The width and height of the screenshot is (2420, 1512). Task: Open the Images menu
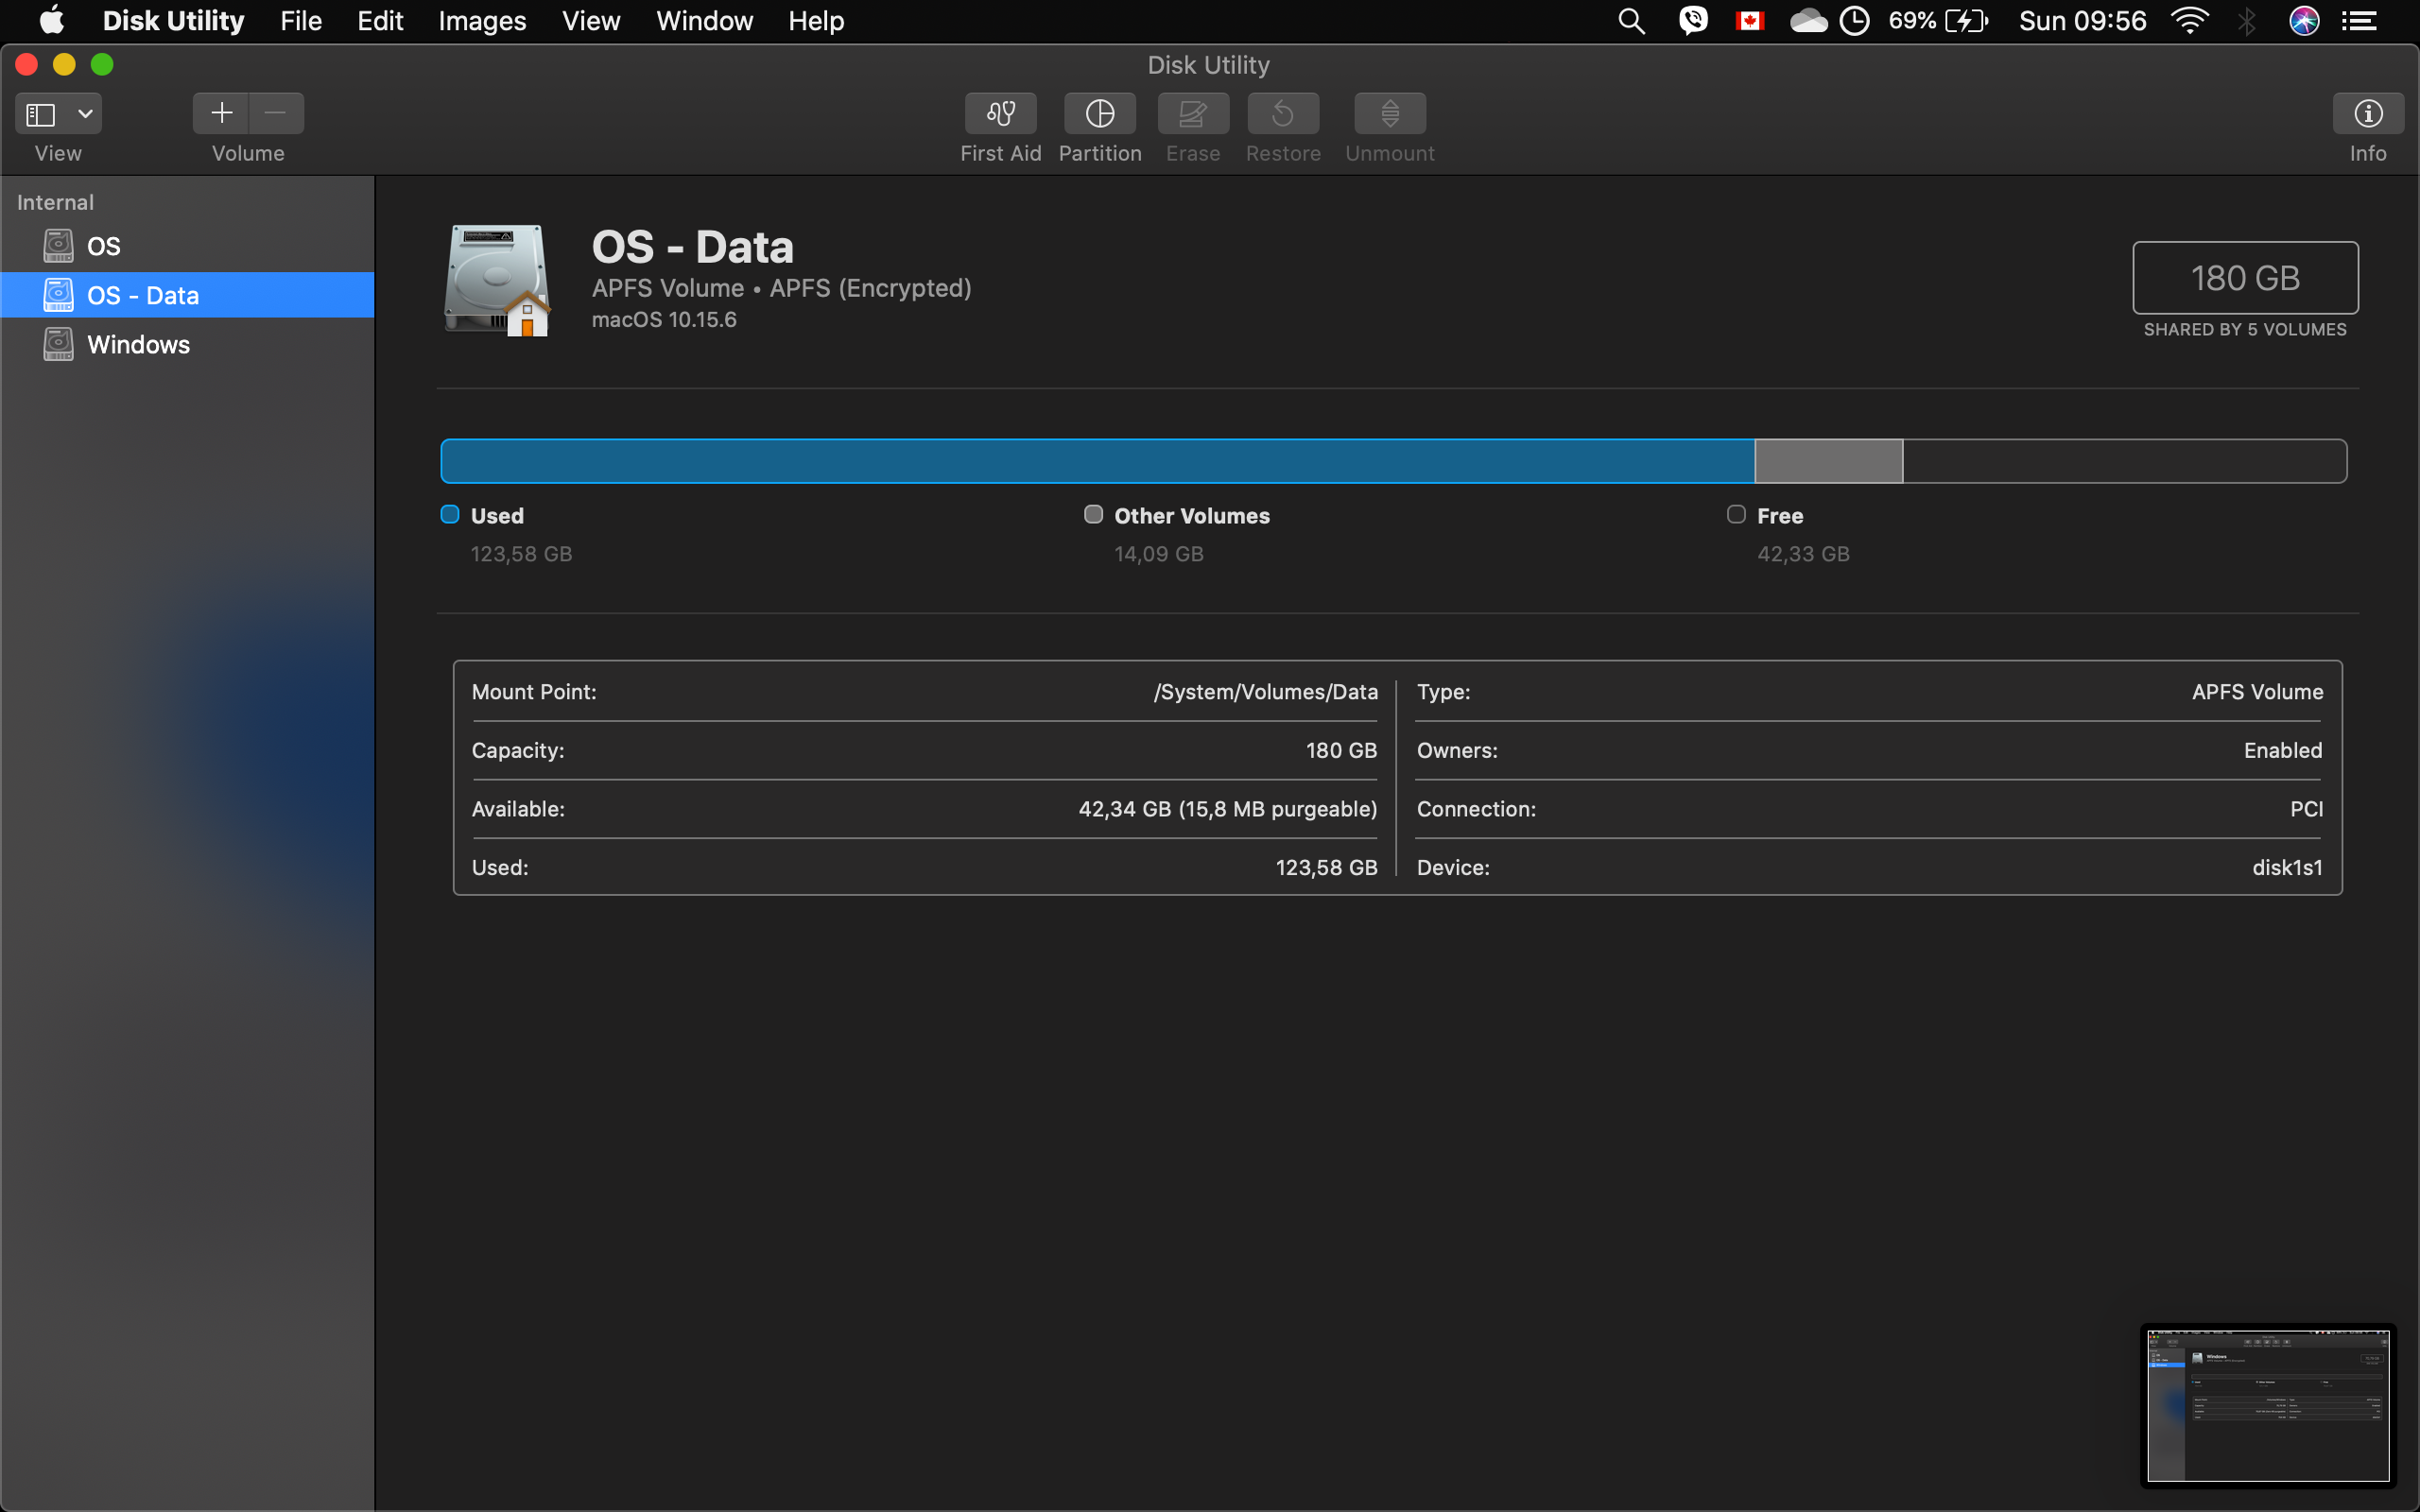482,20
